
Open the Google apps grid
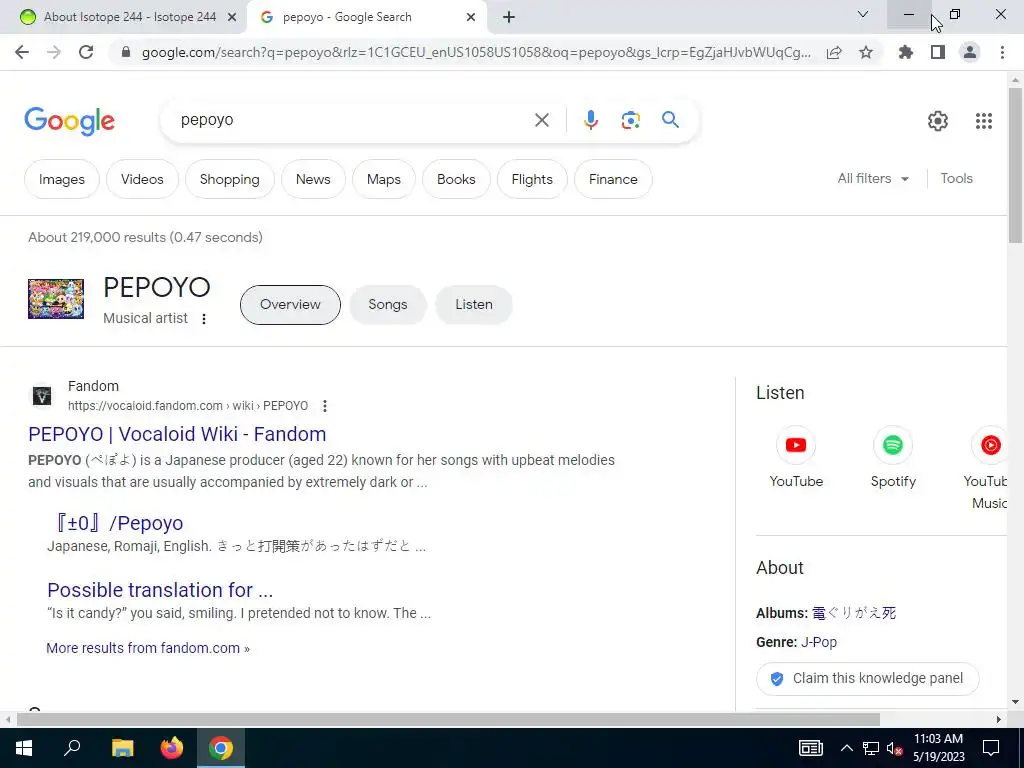click(984, 121)
